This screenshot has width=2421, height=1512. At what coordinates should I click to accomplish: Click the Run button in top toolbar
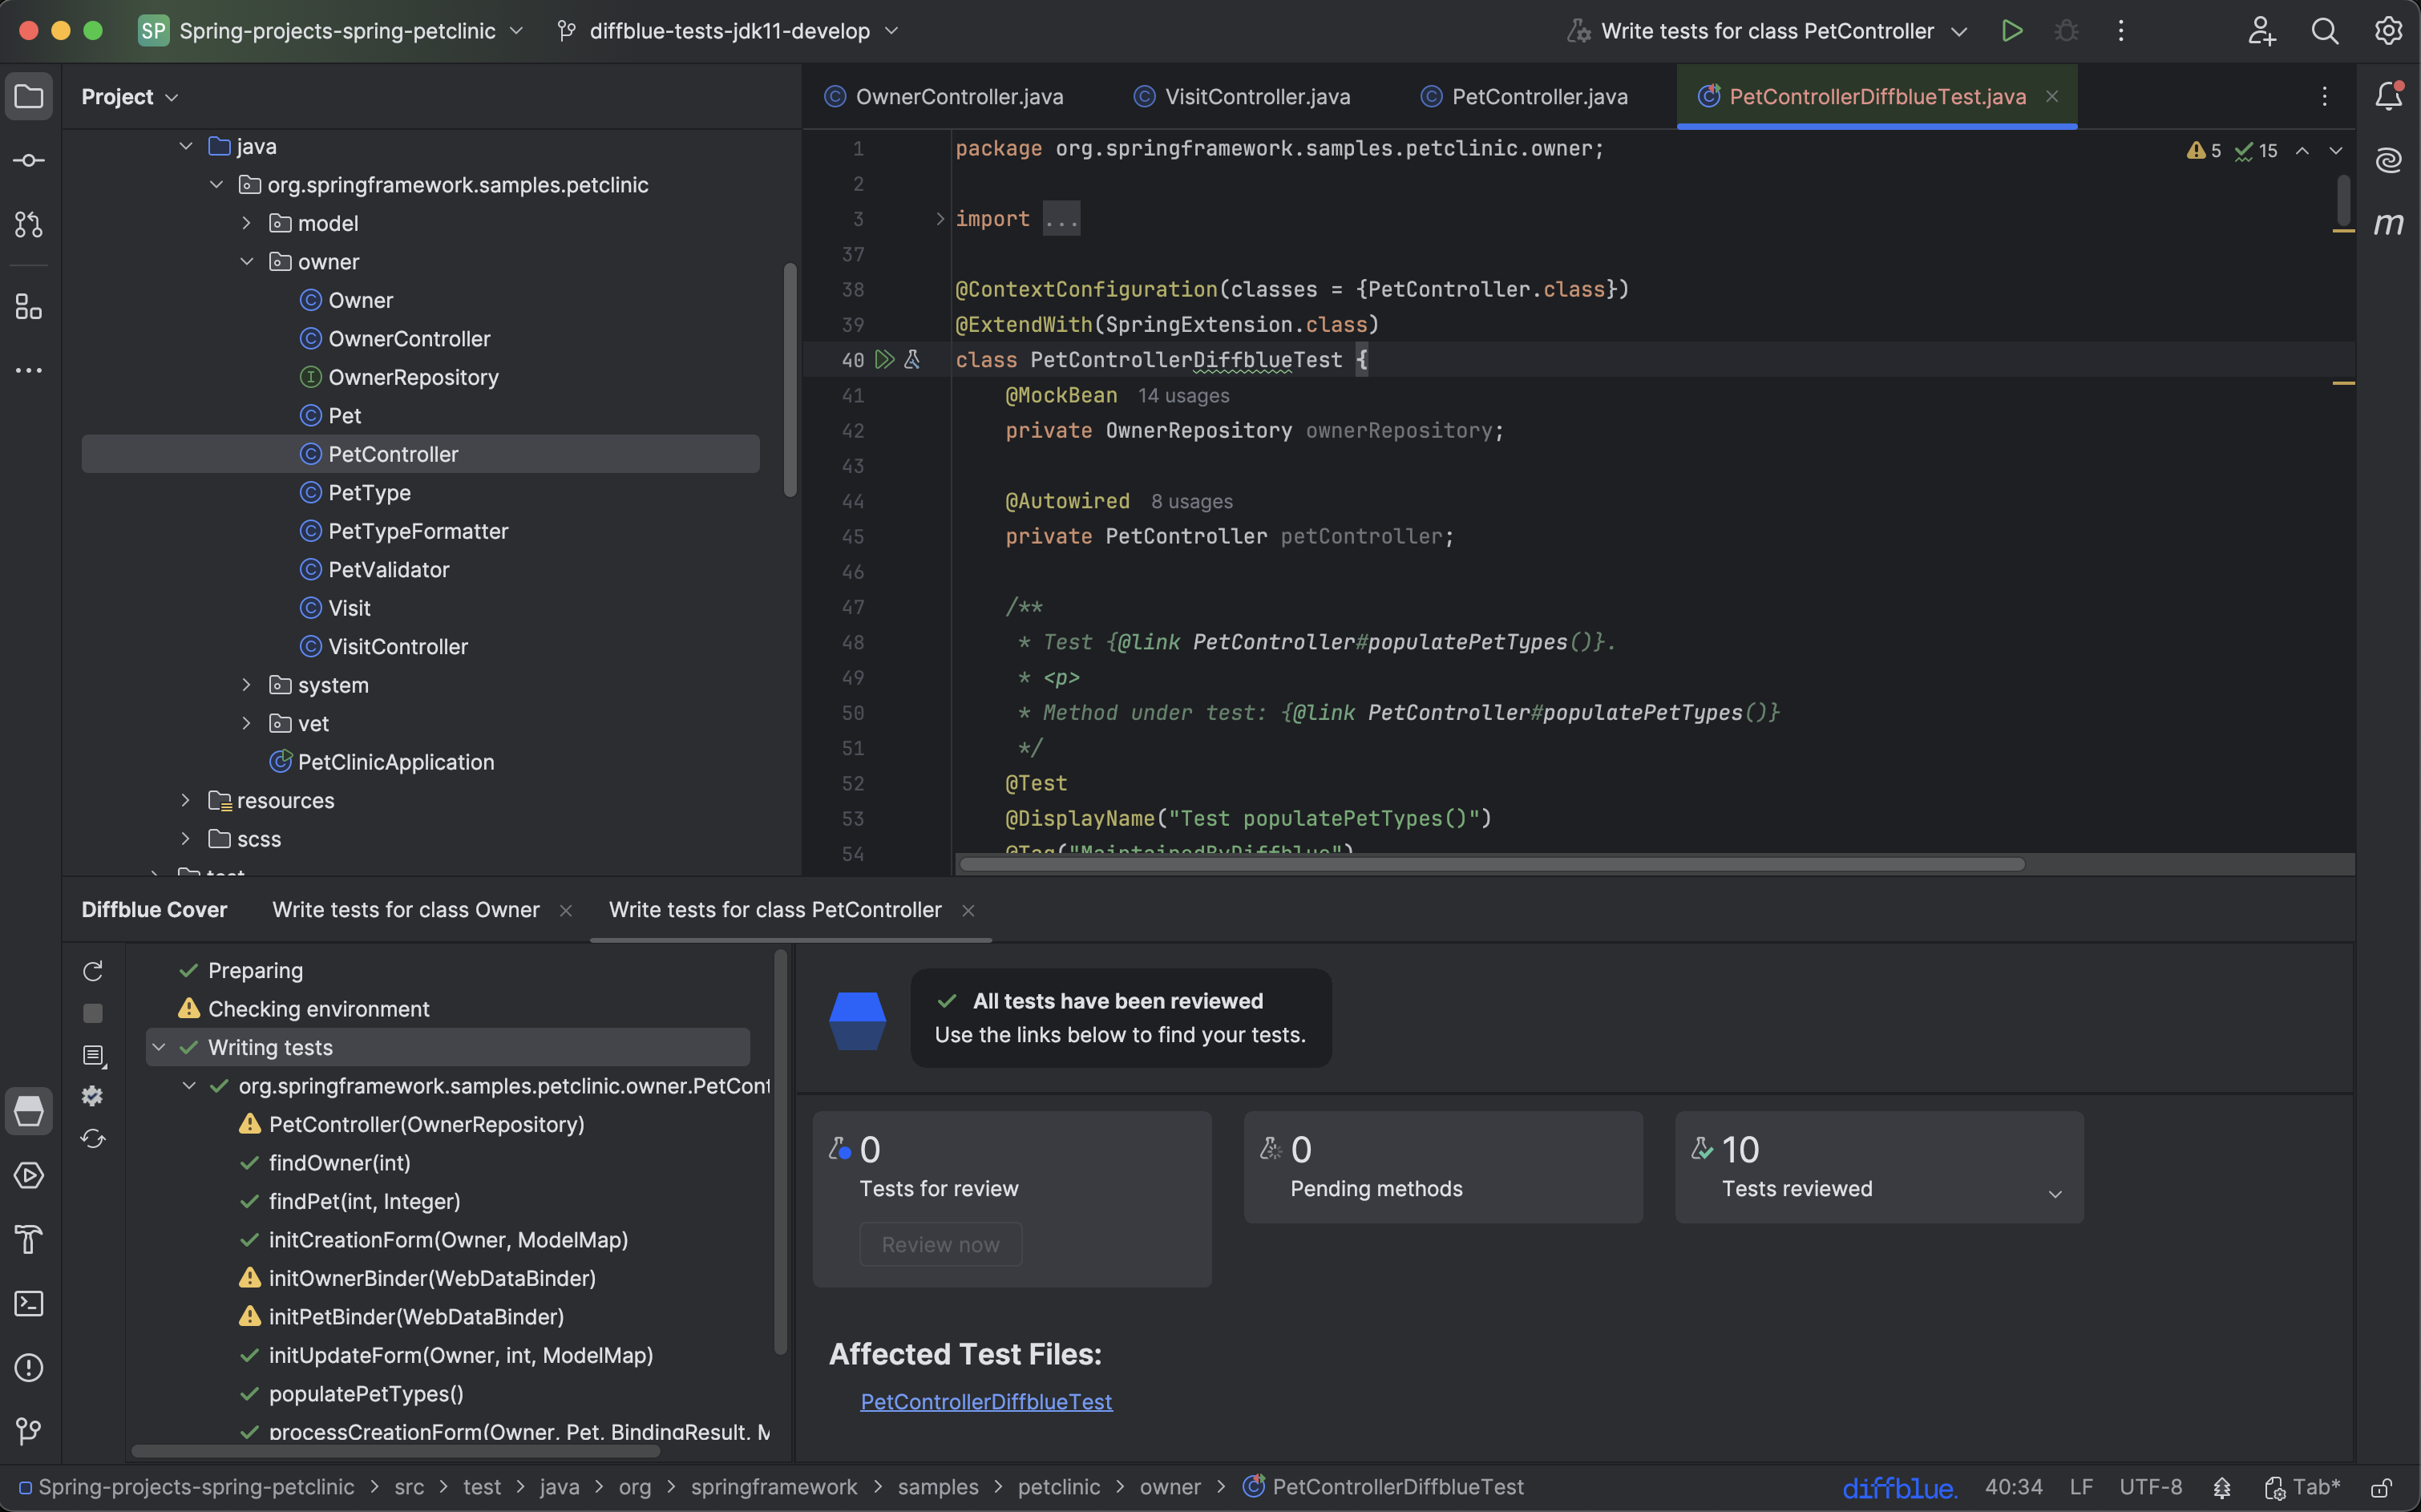tap(2012, 31)
